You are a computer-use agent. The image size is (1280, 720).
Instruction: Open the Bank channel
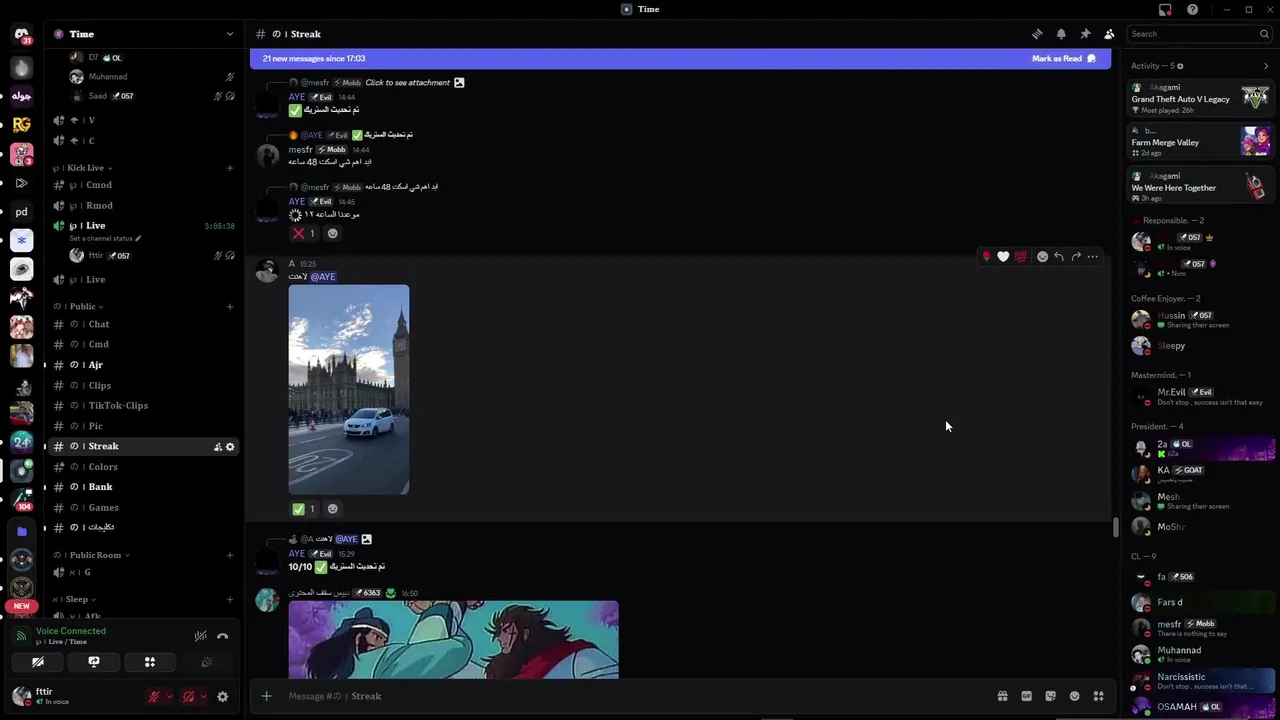click(144, 487)
